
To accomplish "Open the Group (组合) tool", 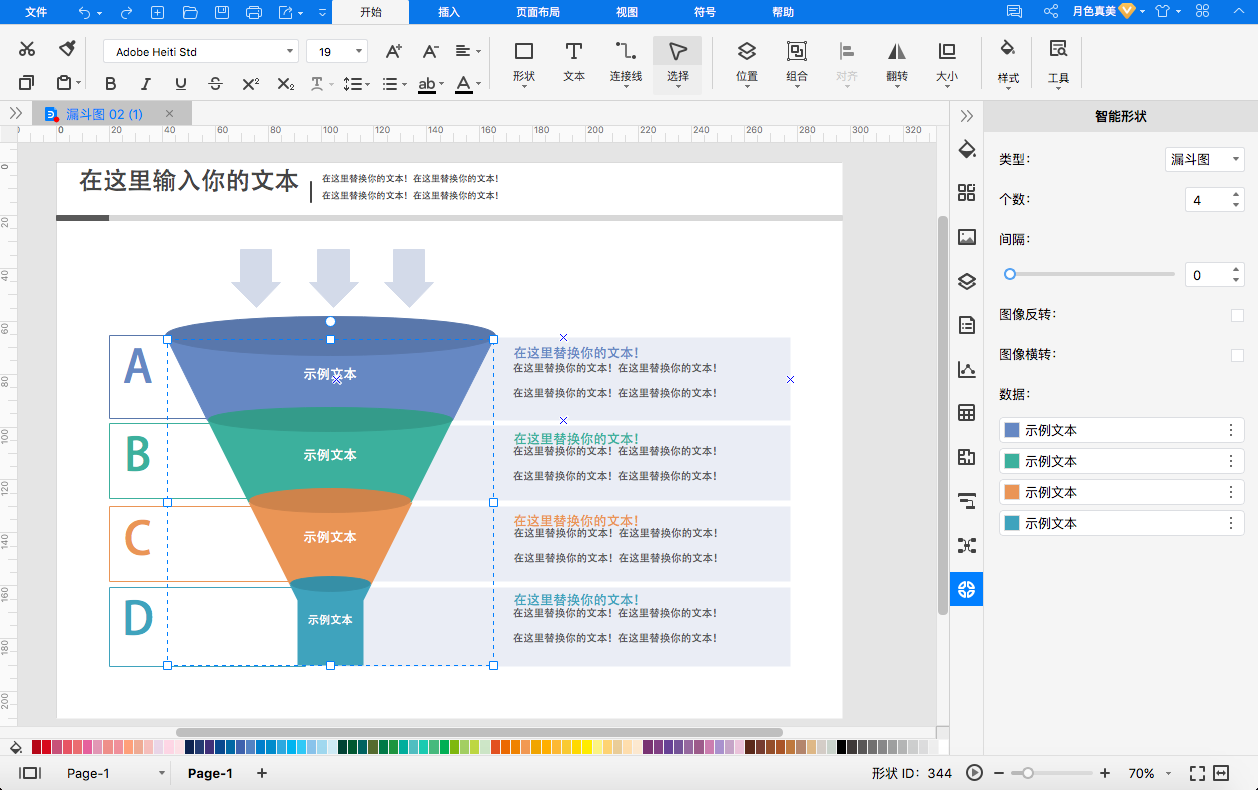I will (797, 62).
